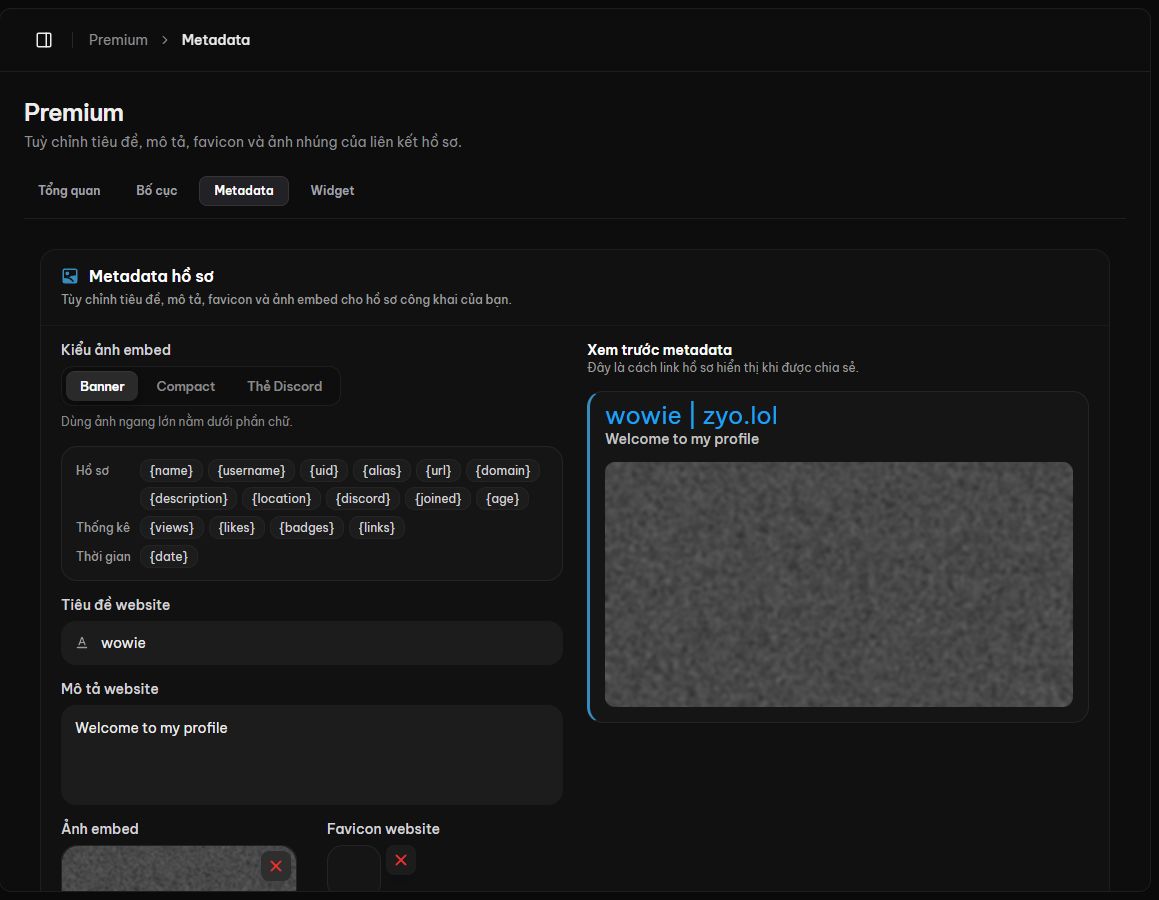Insert the {joined} variable
This screenshot has height=900, width=1159.
coord(438,499)
